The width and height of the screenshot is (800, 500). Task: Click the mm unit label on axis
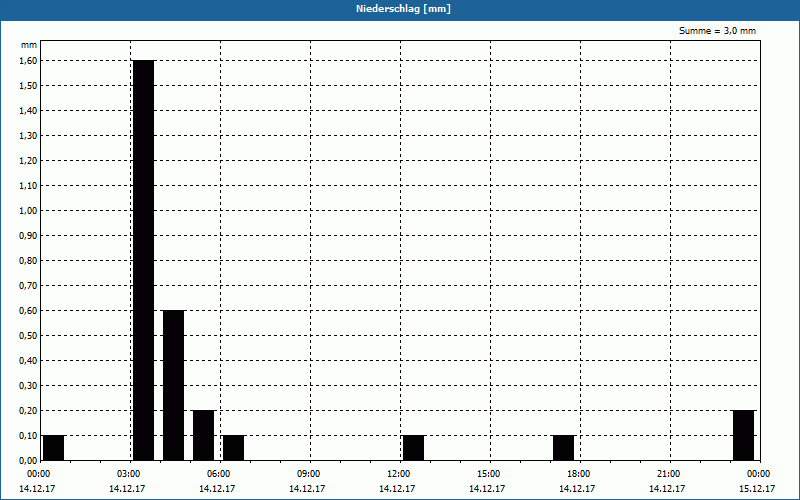(x=29, y=45)
